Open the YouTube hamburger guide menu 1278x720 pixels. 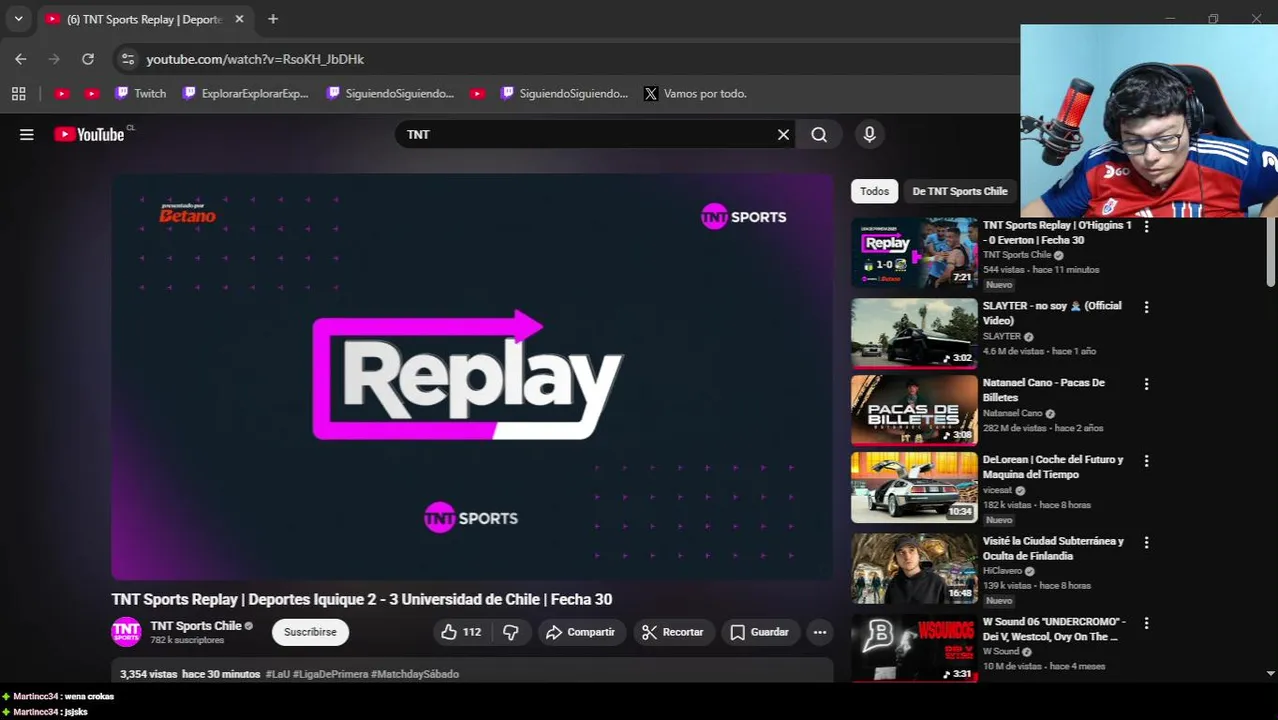coord(27,134)
